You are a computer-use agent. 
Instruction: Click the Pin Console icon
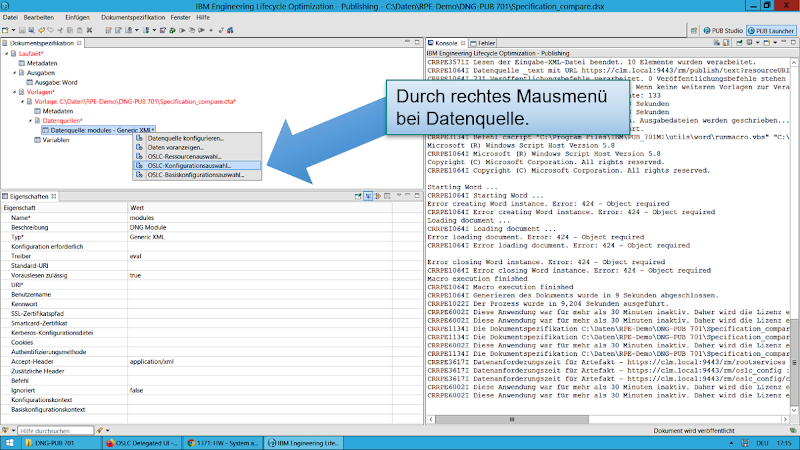(739, 43)
